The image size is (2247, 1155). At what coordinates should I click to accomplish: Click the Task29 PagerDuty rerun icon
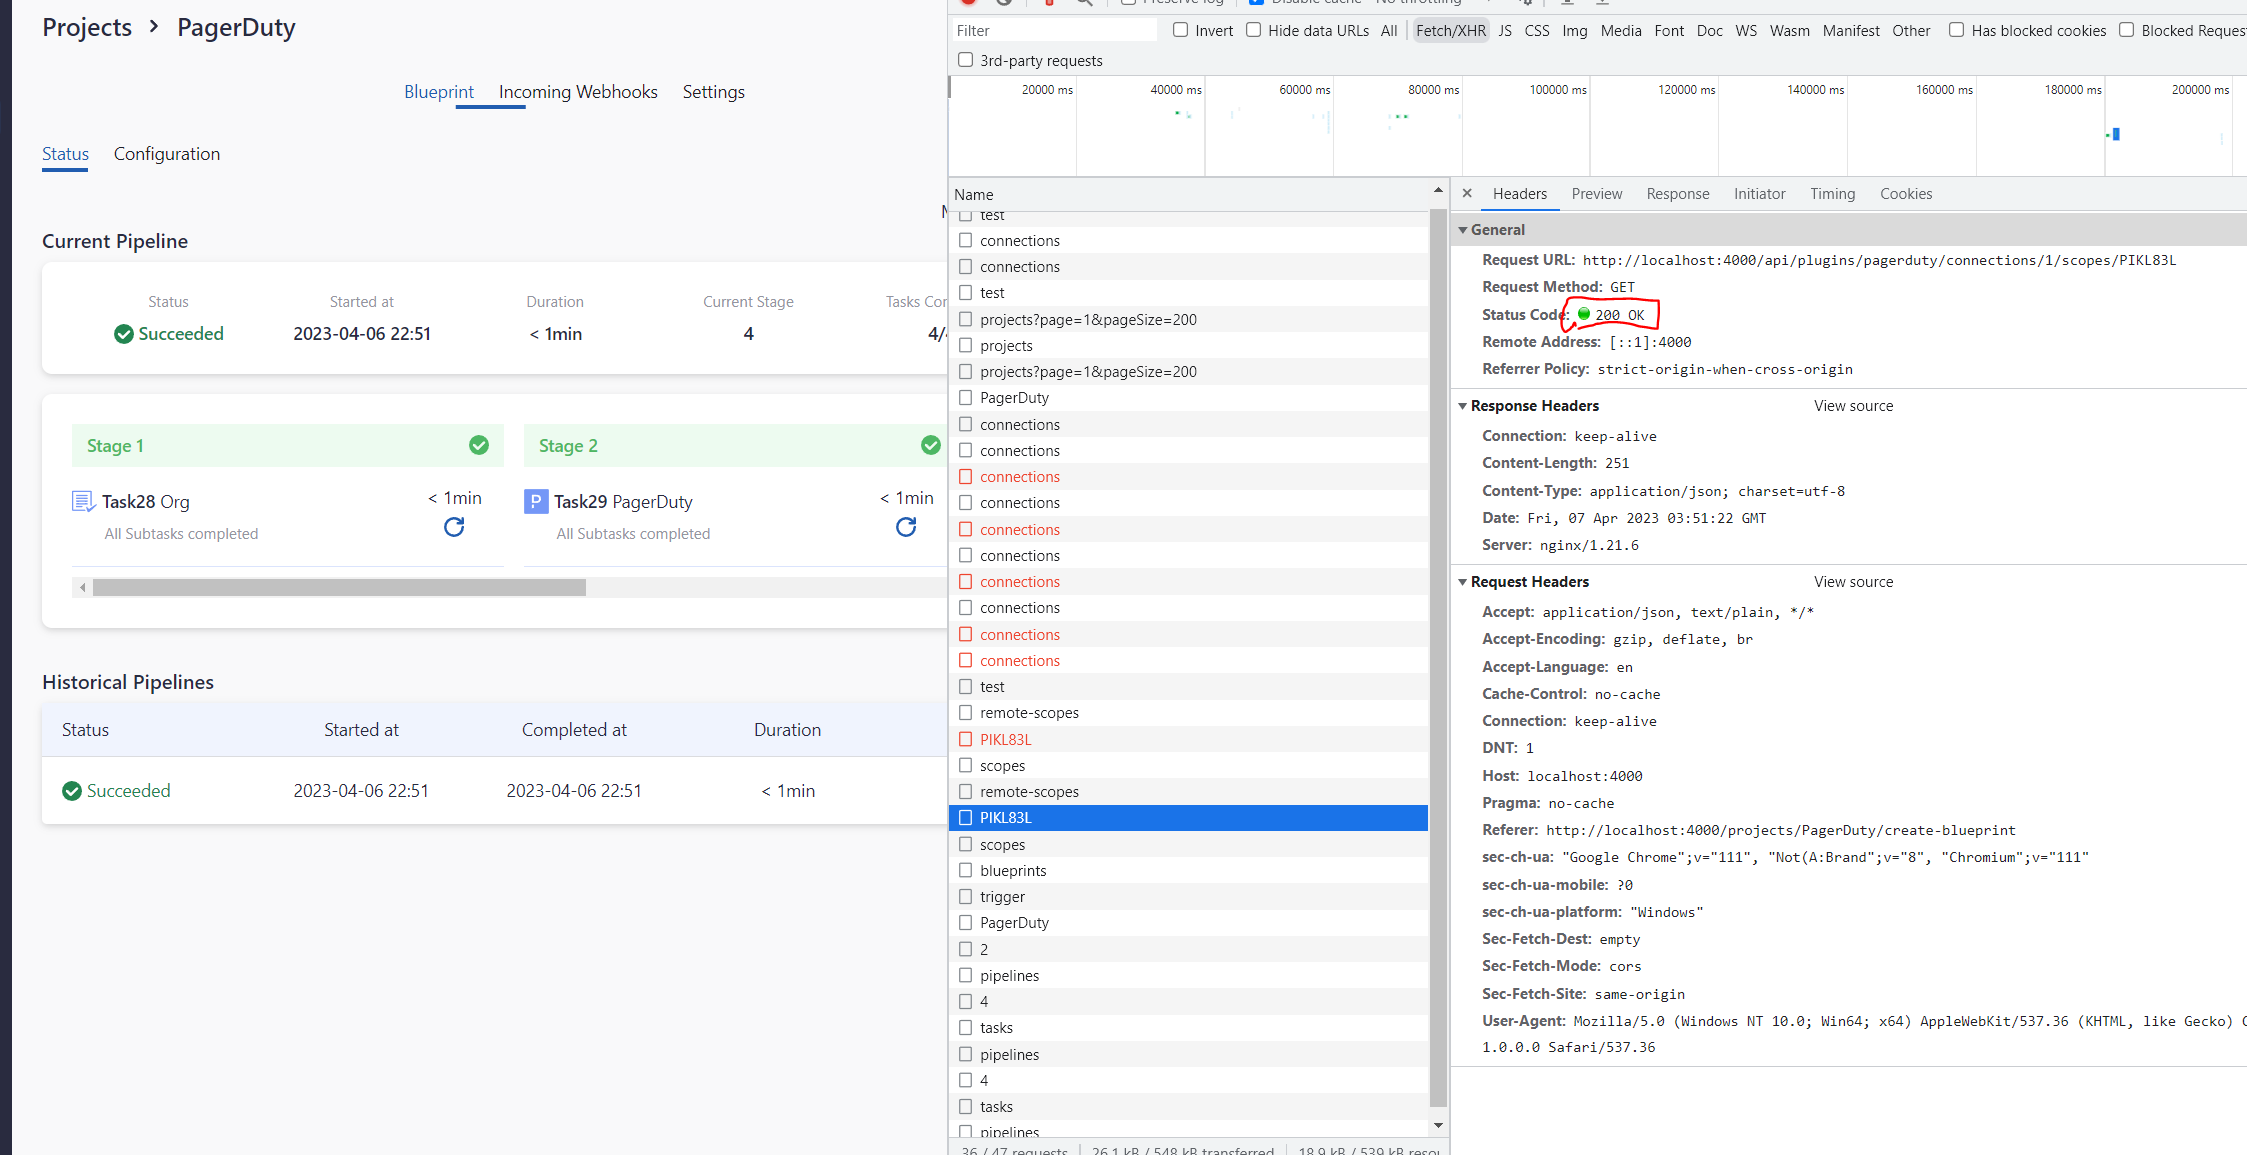point(906,527)
